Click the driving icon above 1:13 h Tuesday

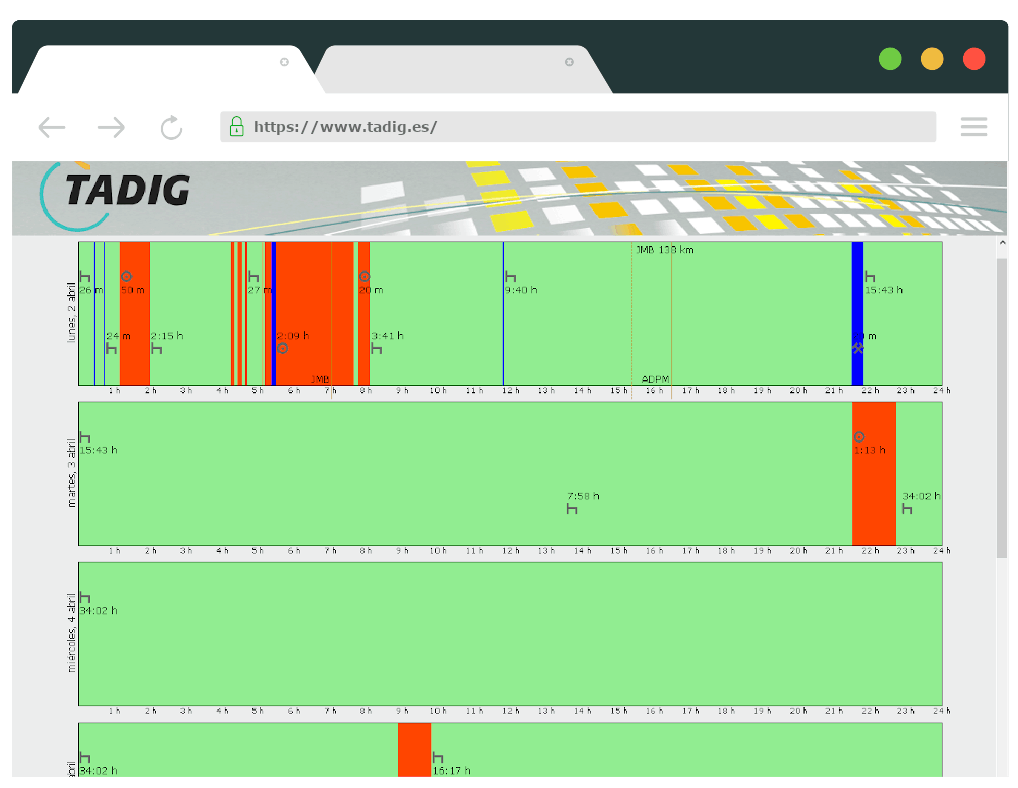858,437
